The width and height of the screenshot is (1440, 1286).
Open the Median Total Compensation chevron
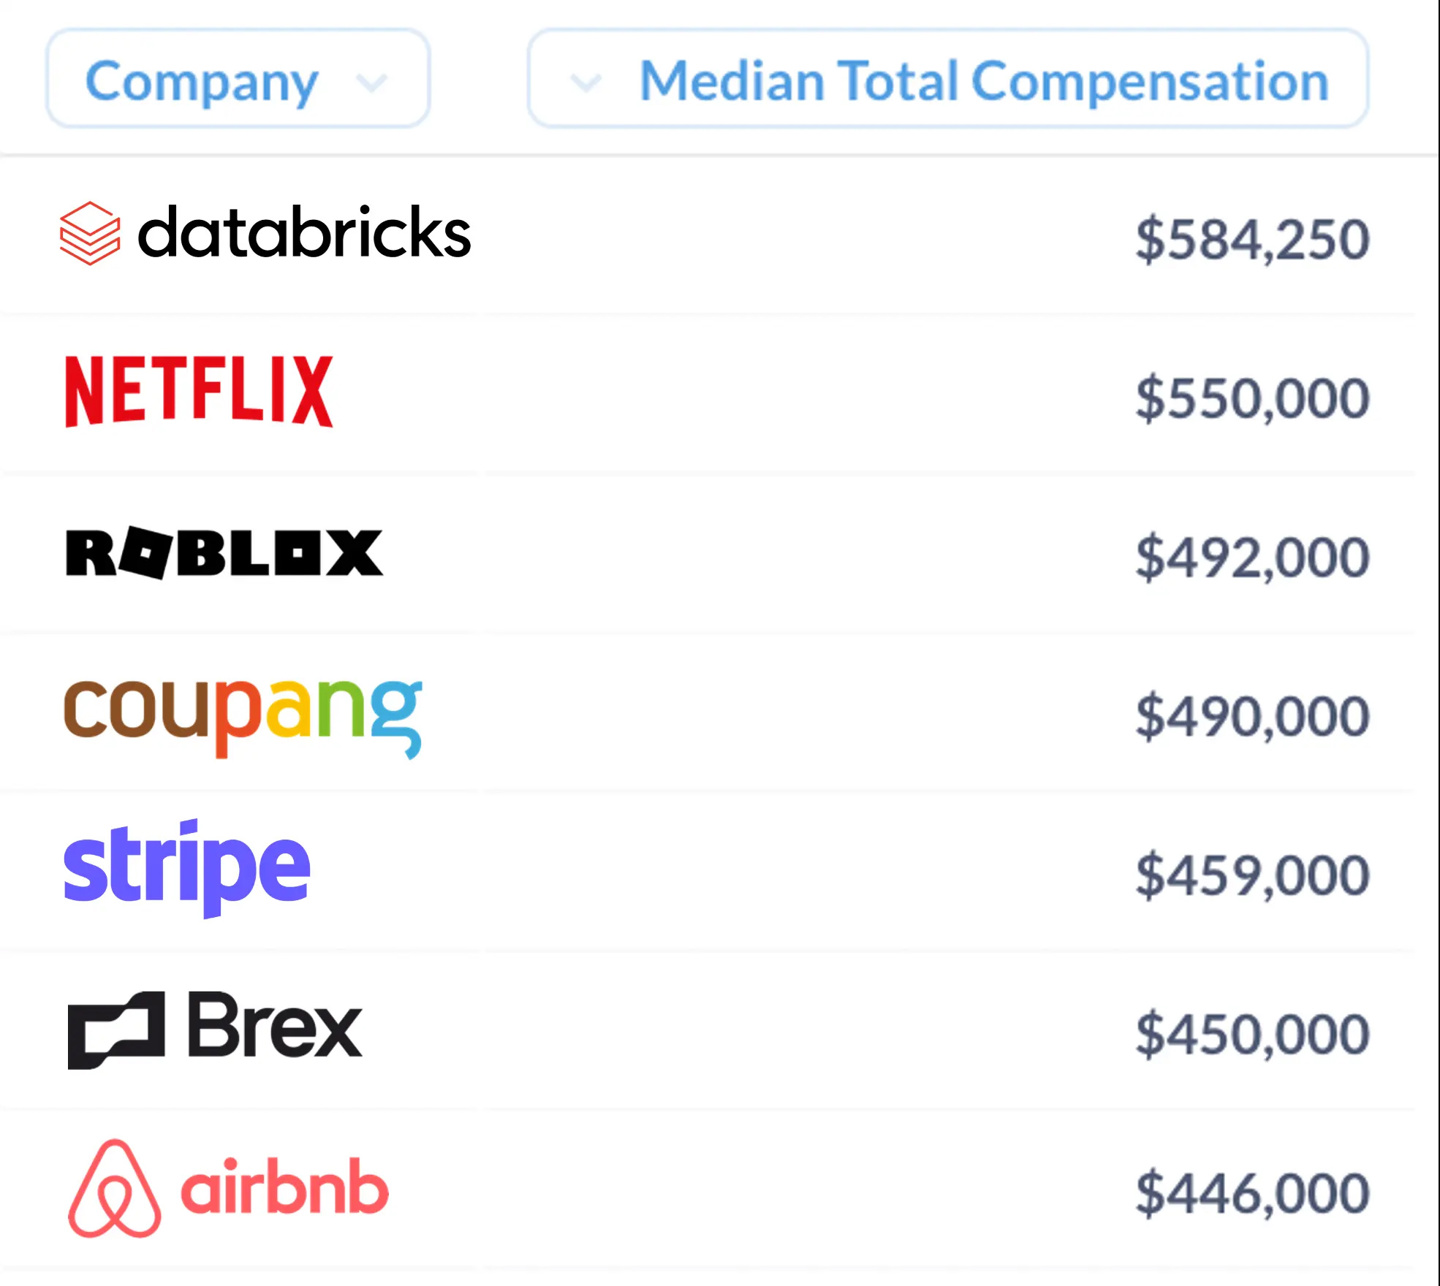586,82
